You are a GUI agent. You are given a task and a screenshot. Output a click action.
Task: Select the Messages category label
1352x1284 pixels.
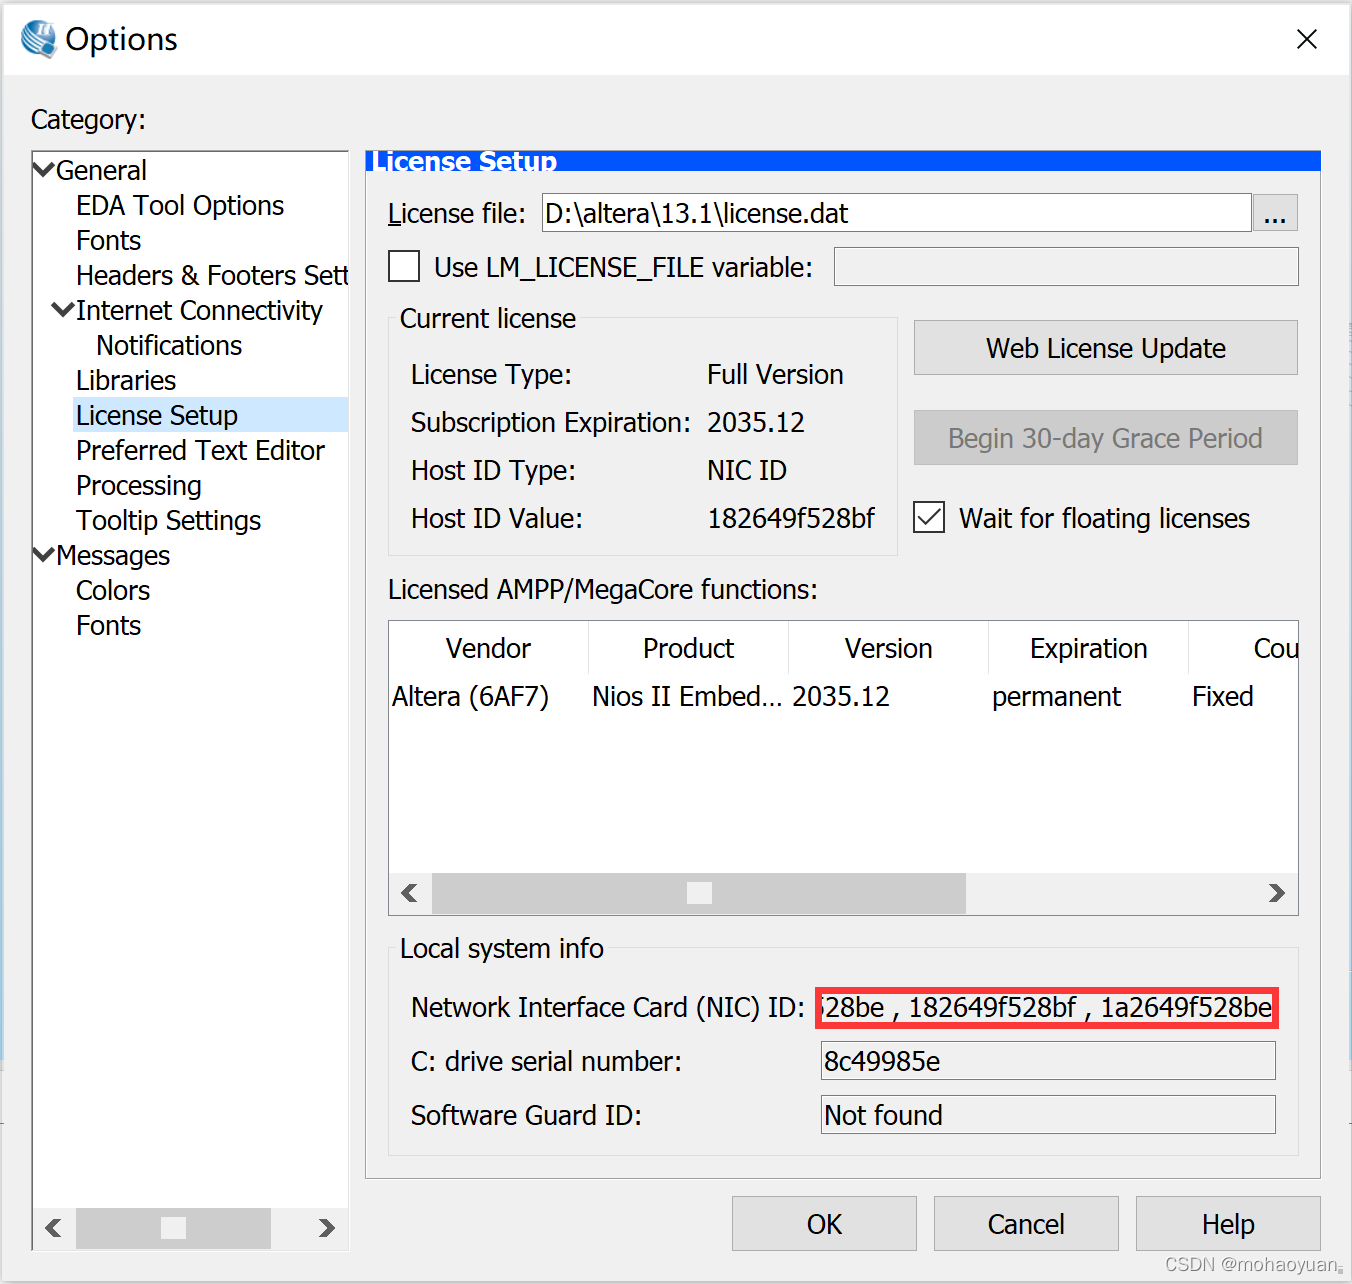tap(113, 555)
